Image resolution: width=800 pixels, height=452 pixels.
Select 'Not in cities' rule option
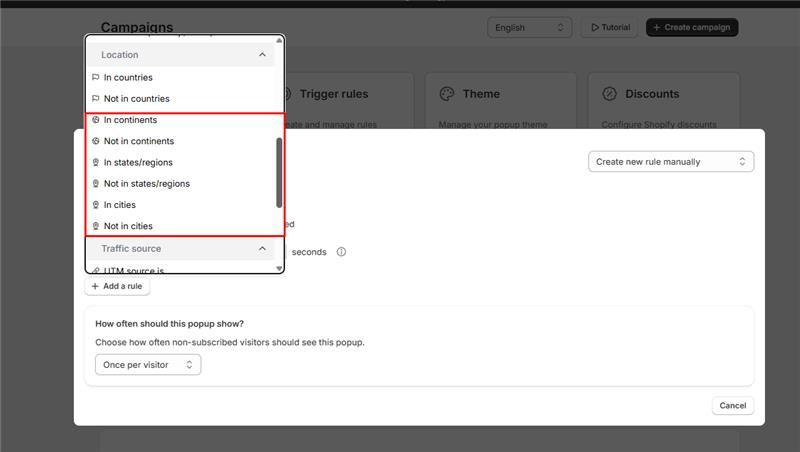180,226
